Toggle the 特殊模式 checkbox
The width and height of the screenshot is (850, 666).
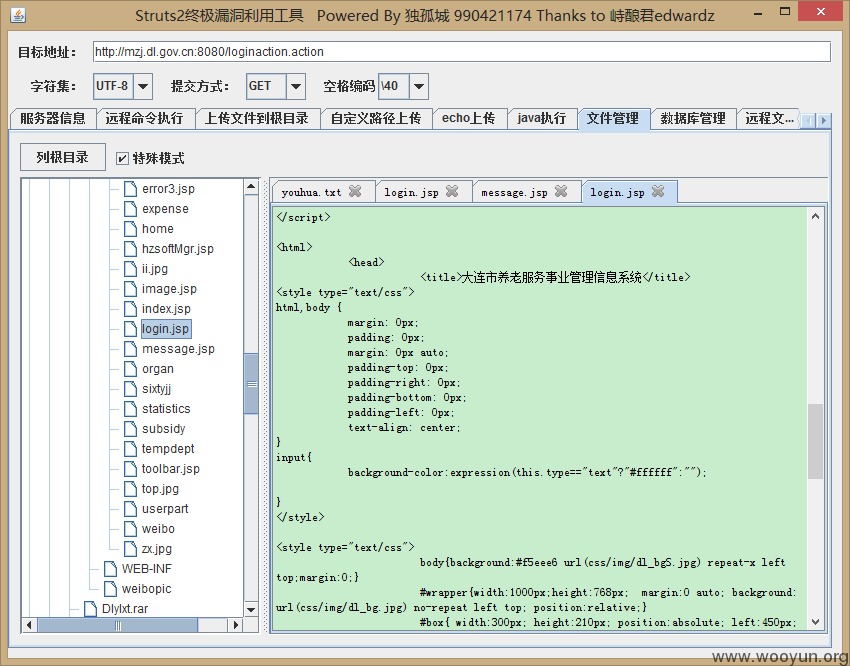pos(123,158)
